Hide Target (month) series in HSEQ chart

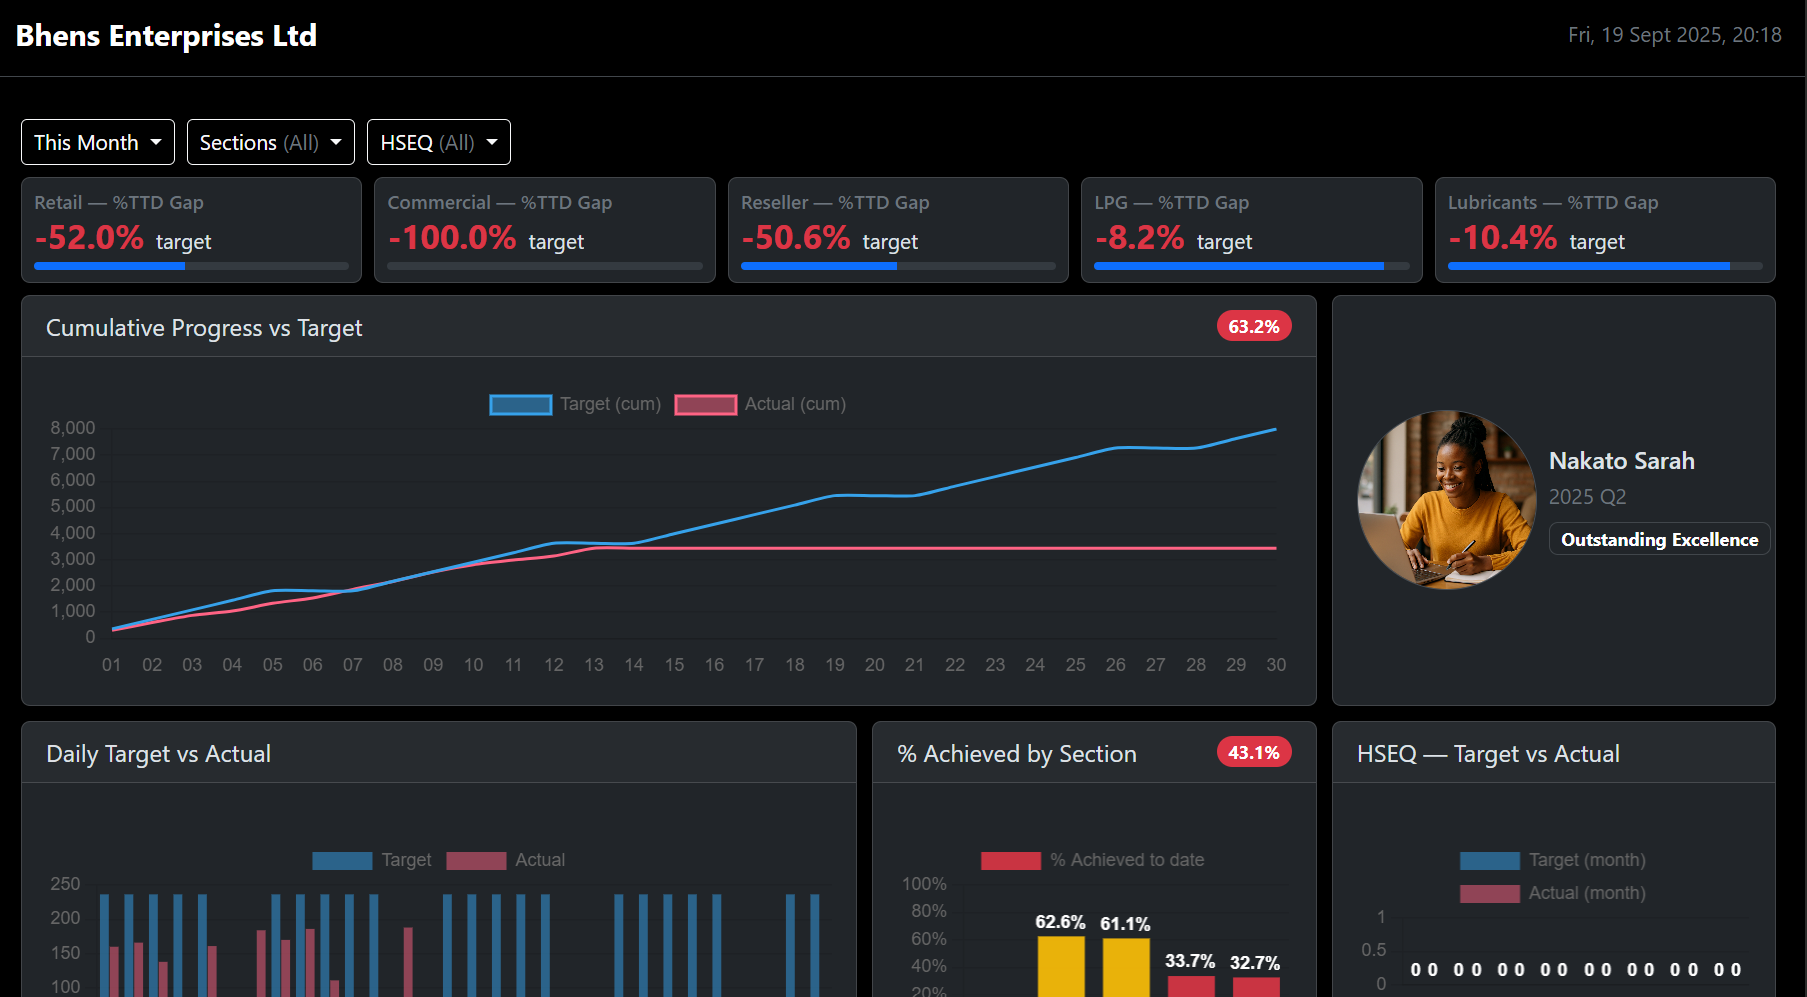point(1553,860)
